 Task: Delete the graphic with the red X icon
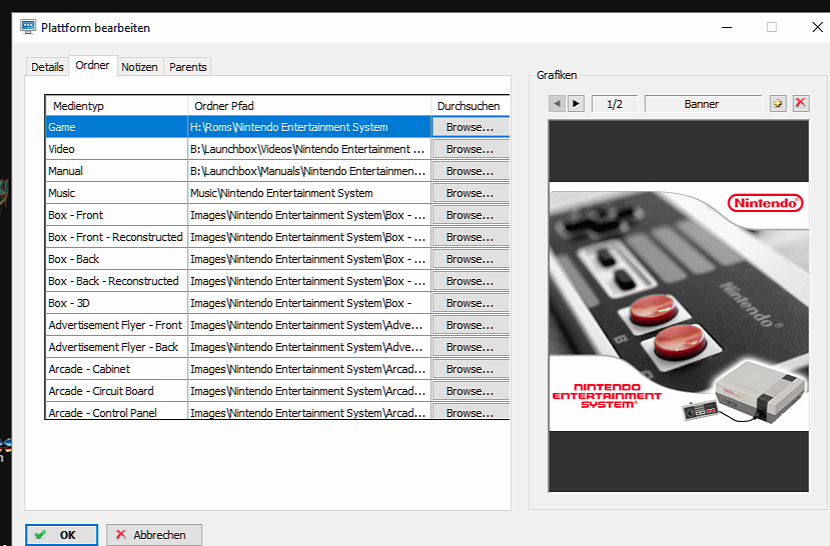tap(800, 104)
